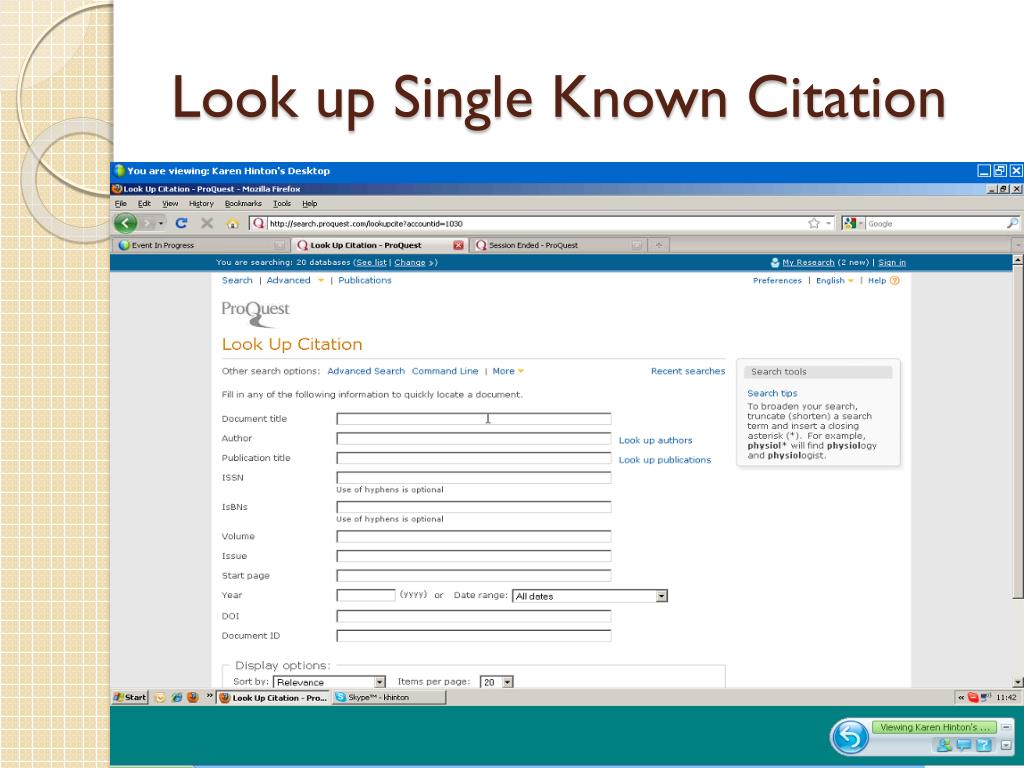Click in the ISSN field

(x=473, y=477)
